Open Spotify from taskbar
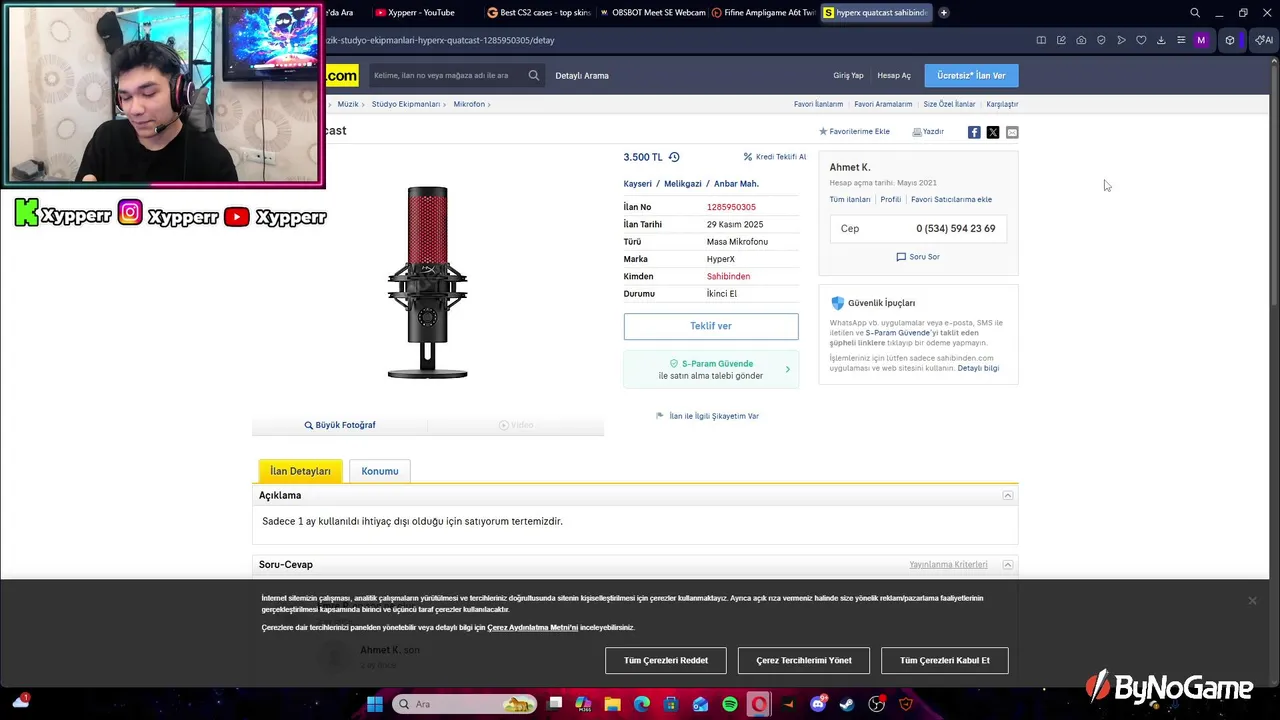The image size is (1280, 720). pos(730,704)
